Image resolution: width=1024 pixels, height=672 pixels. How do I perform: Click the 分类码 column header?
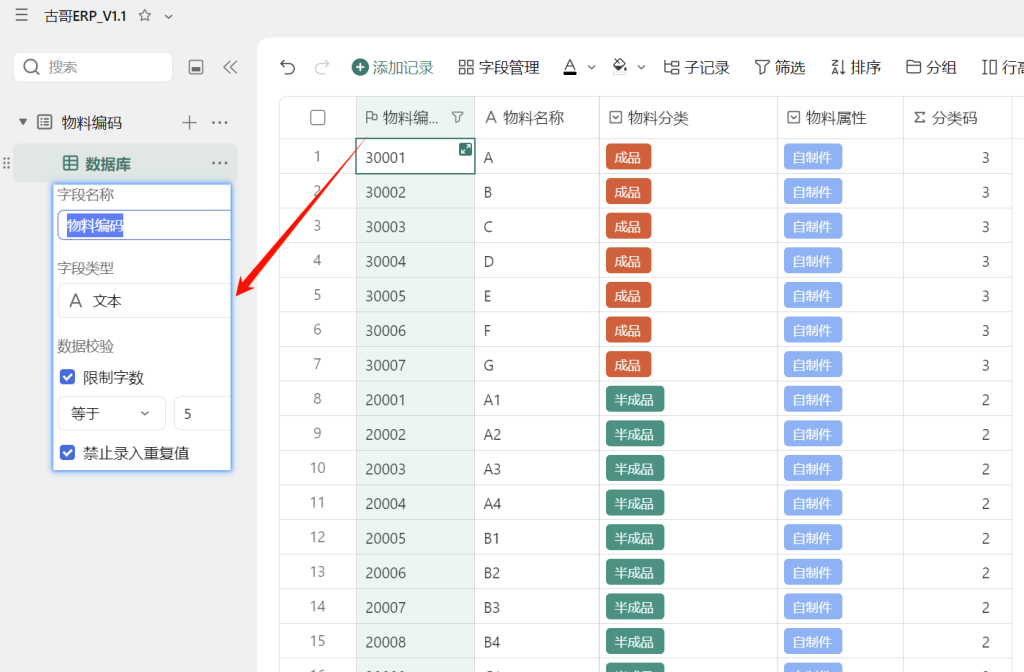[957, 118]
